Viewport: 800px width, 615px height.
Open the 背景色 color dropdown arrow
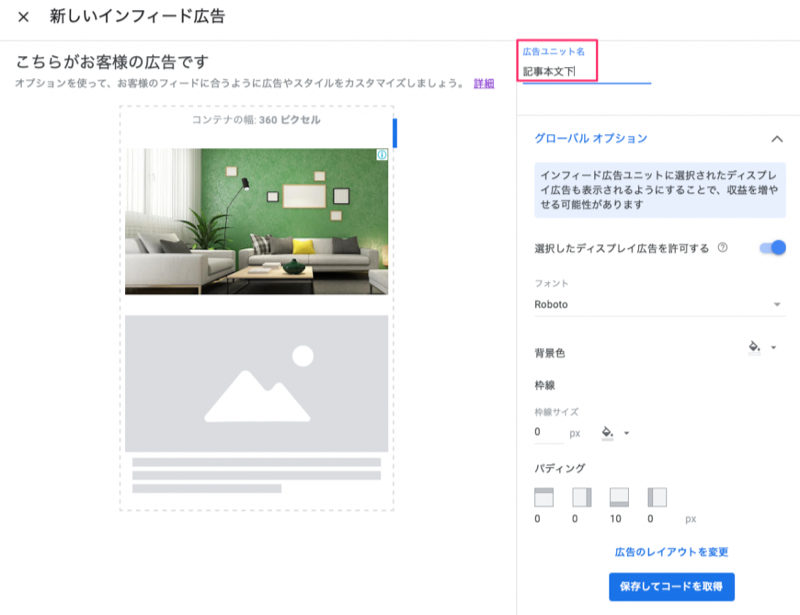click(x=773, y=348)
